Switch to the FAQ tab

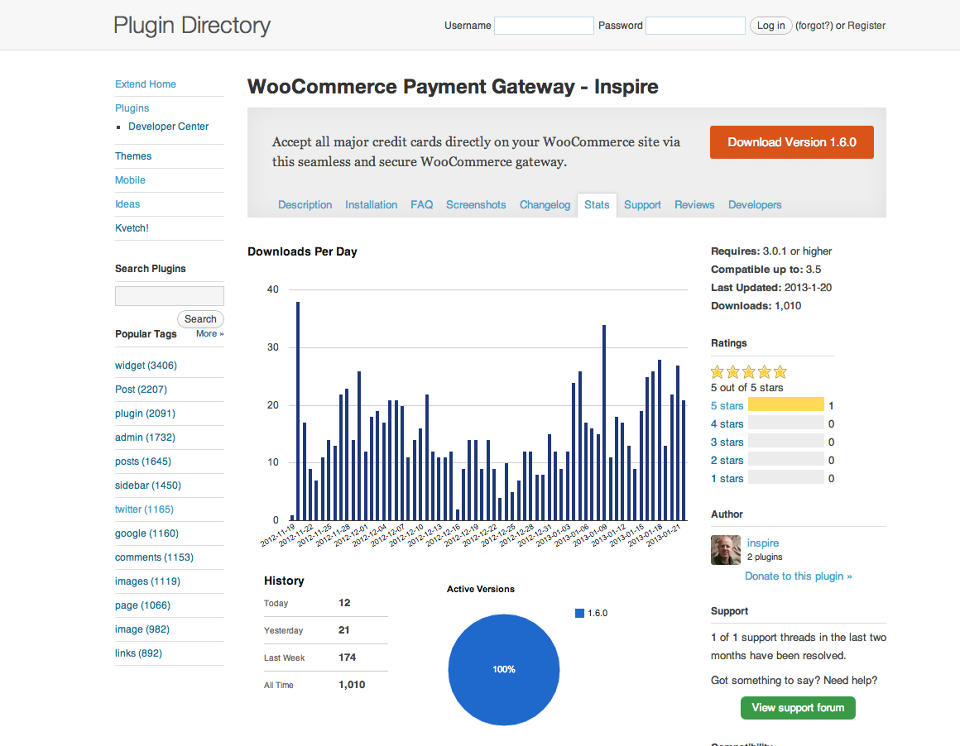[x=421, y=205]
